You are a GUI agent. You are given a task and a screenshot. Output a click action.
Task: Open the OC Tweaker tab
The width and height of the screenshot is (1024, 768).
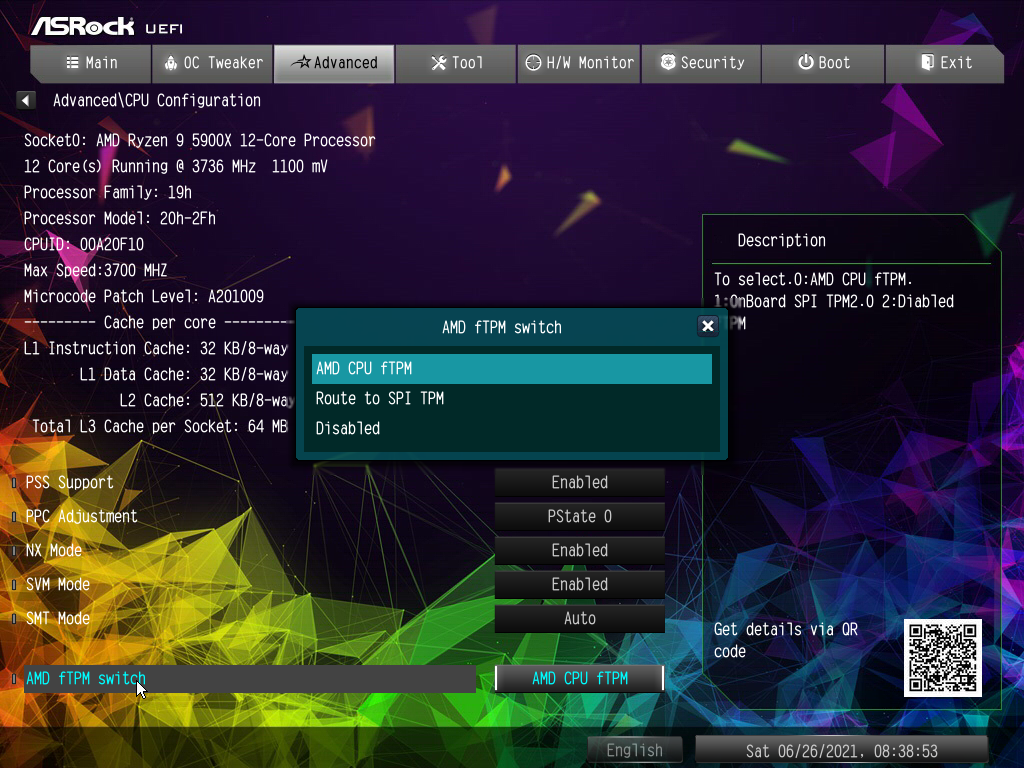pyautogui.click(x=212, y=63)
